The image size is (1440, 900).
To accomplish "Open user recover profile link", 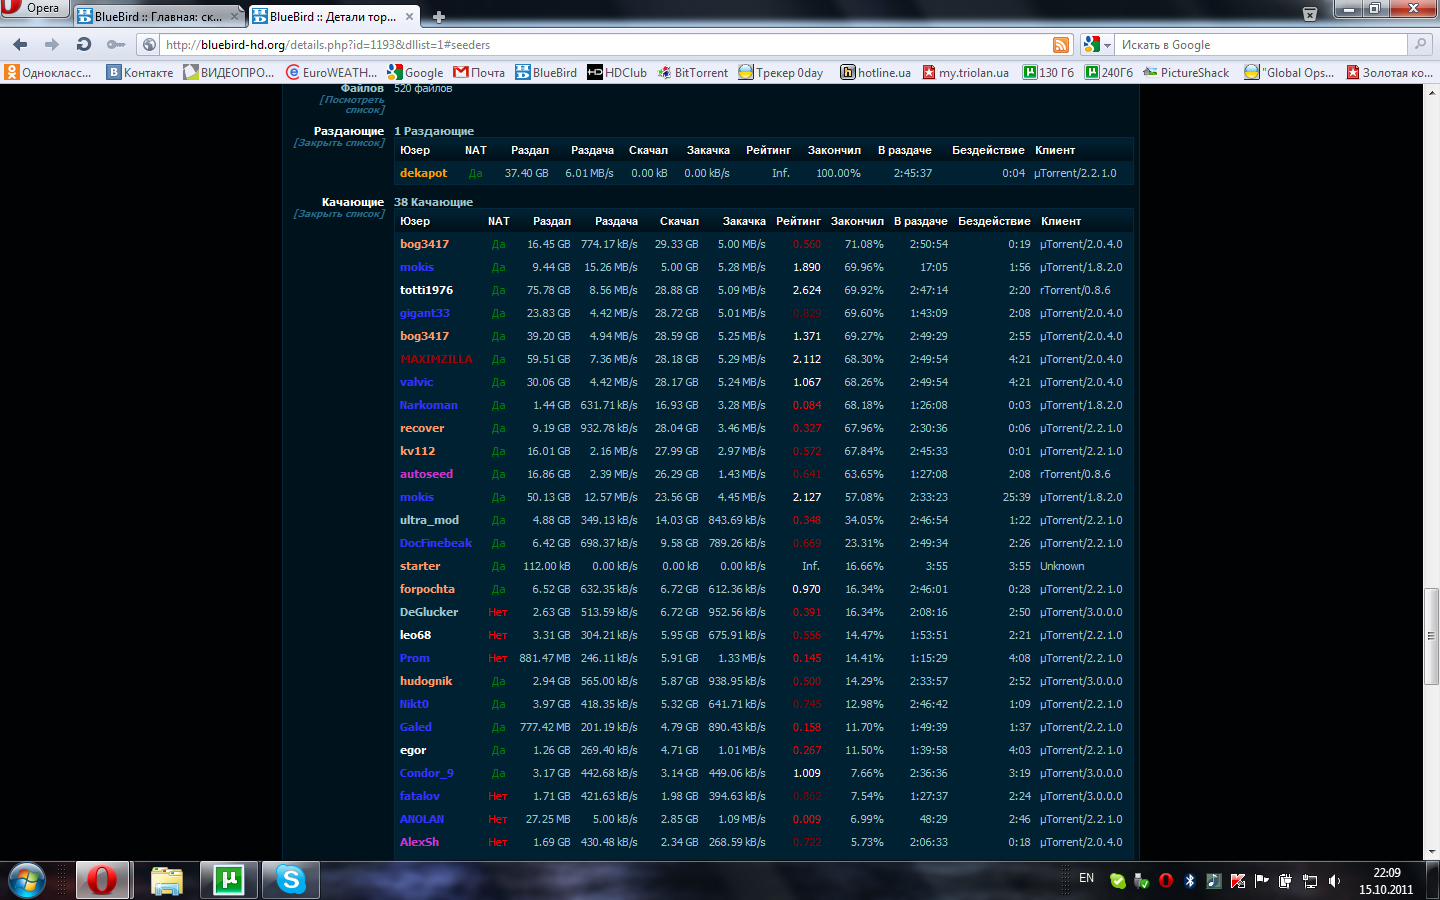I will 422,428.
